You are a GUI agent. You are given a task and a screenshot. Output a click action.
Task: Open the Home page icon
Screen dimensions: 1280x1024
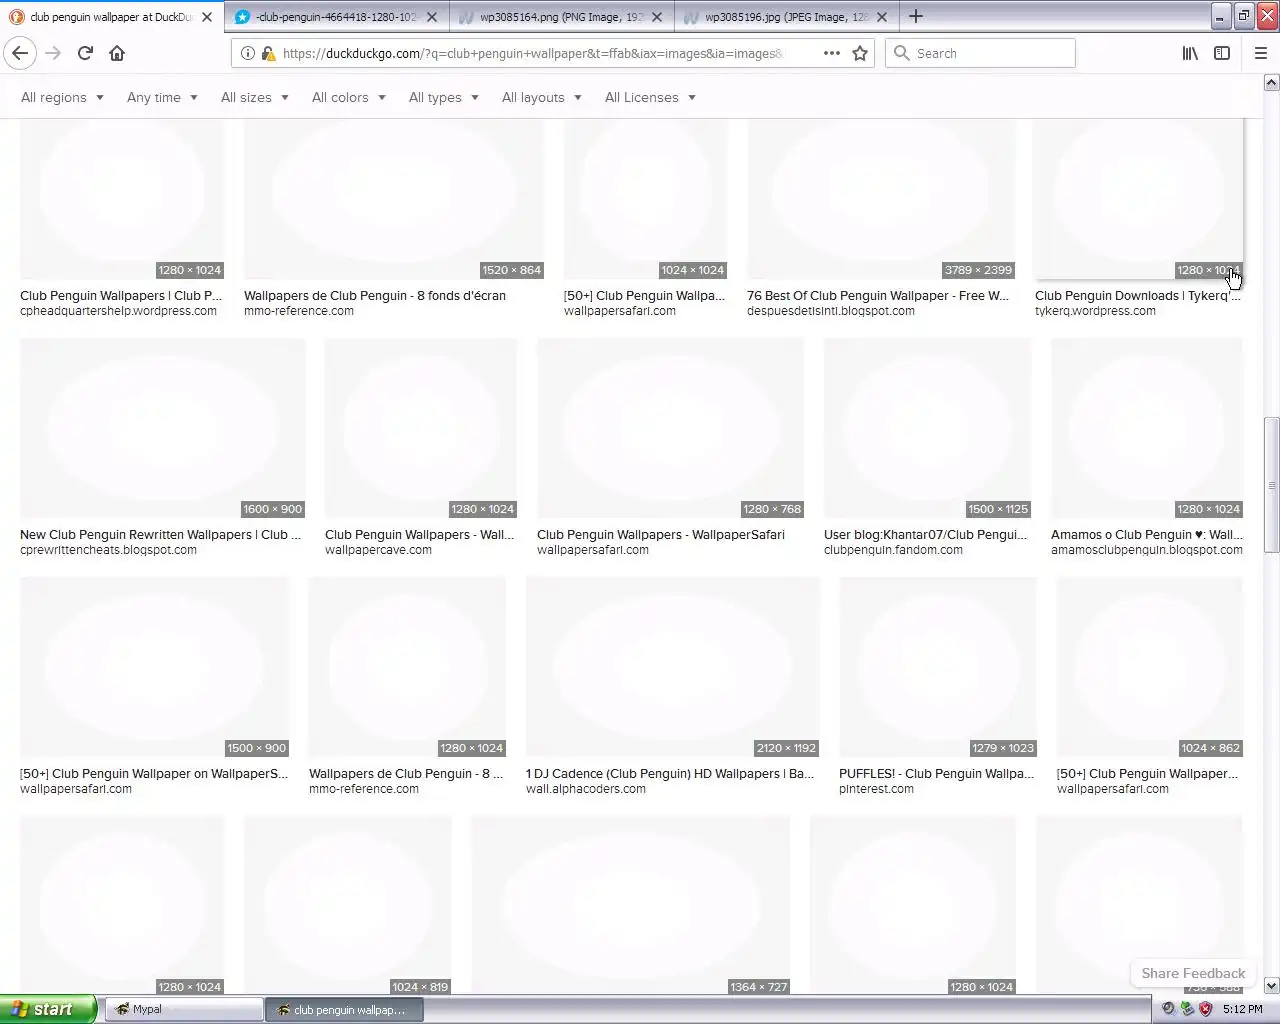[x=117, y=53]
